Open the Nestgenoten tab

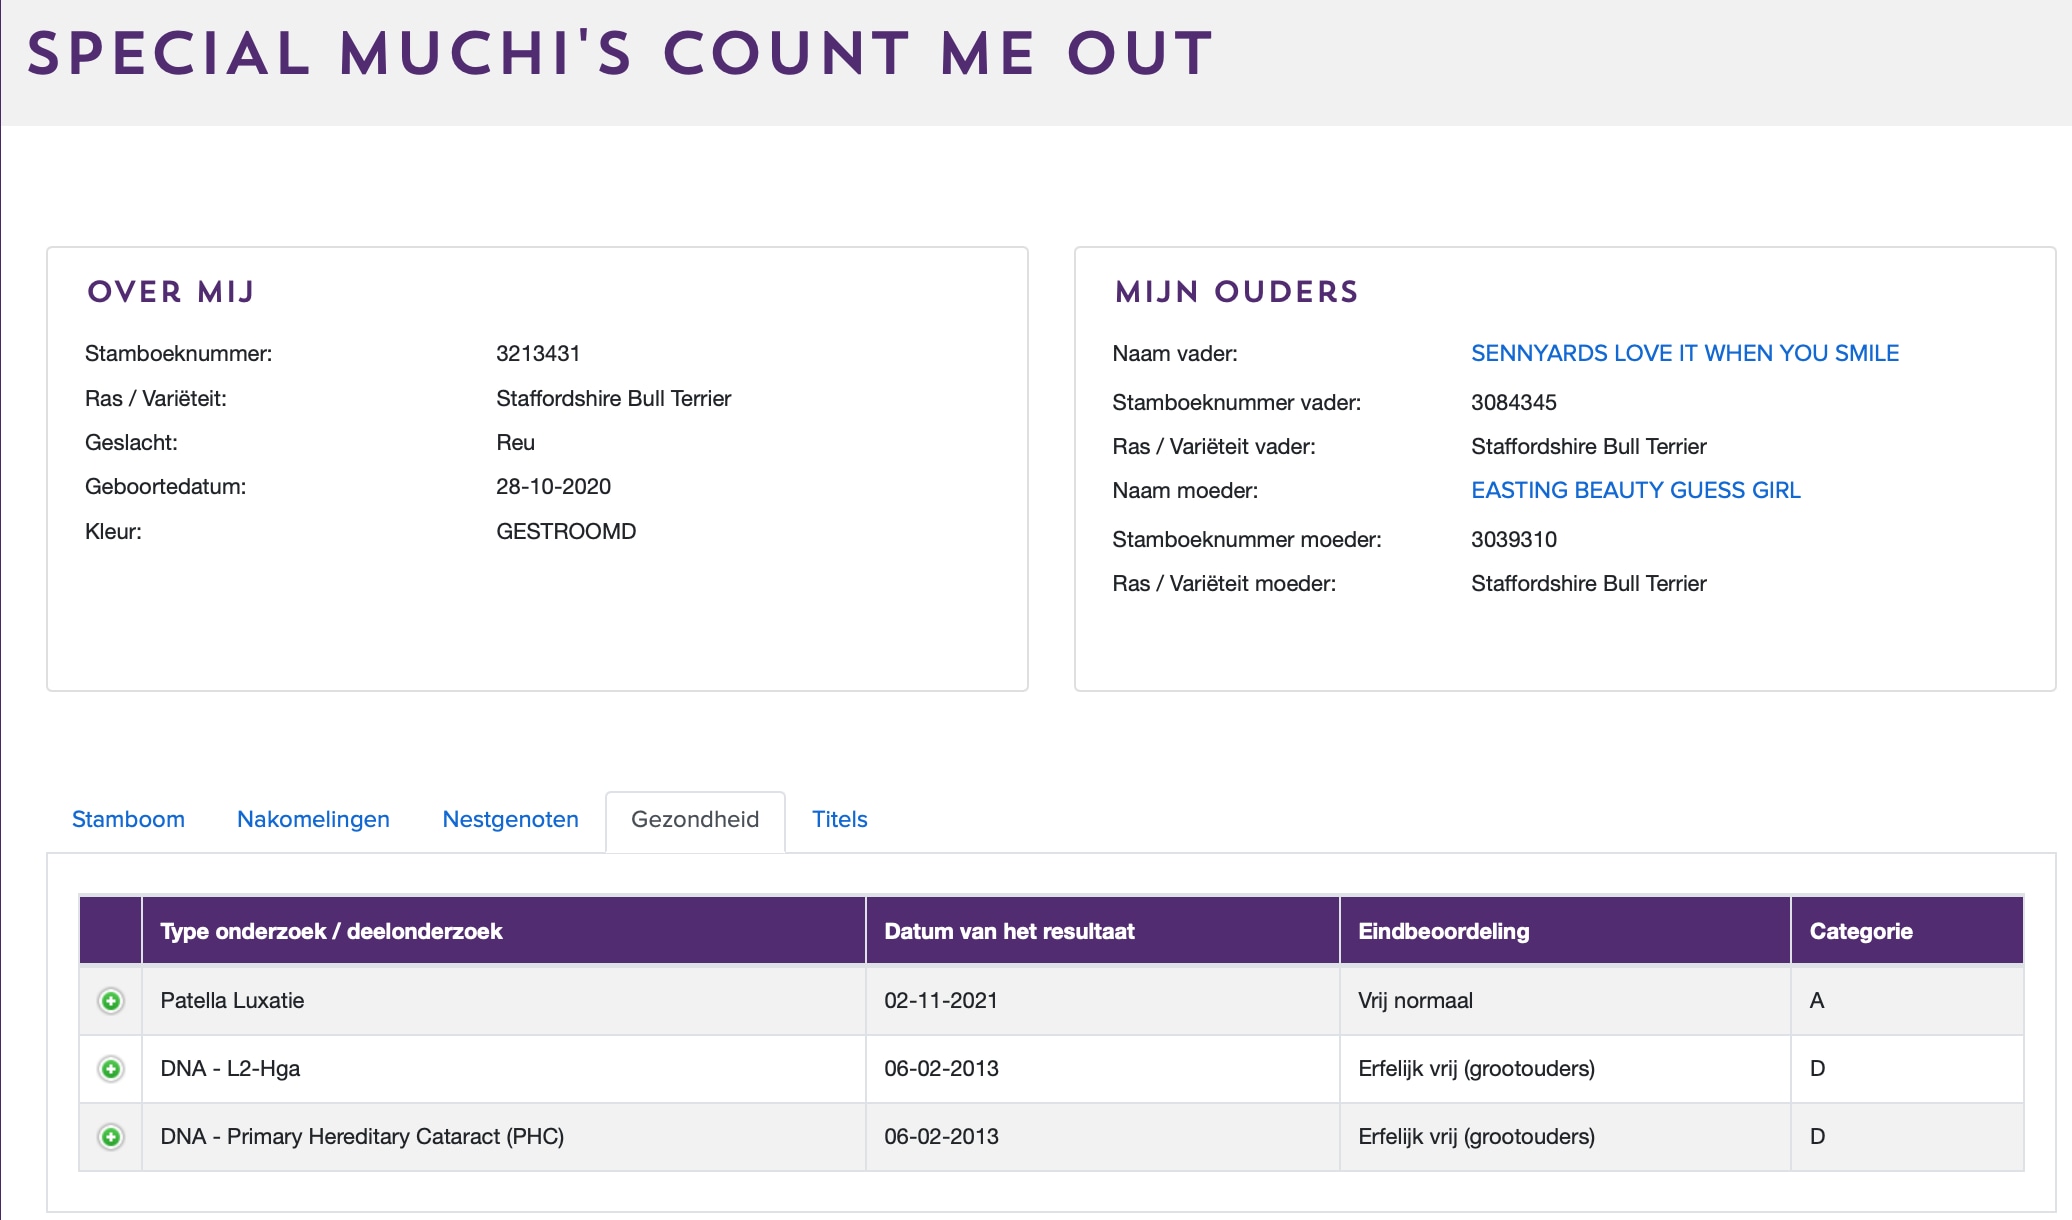click(510, 819)
